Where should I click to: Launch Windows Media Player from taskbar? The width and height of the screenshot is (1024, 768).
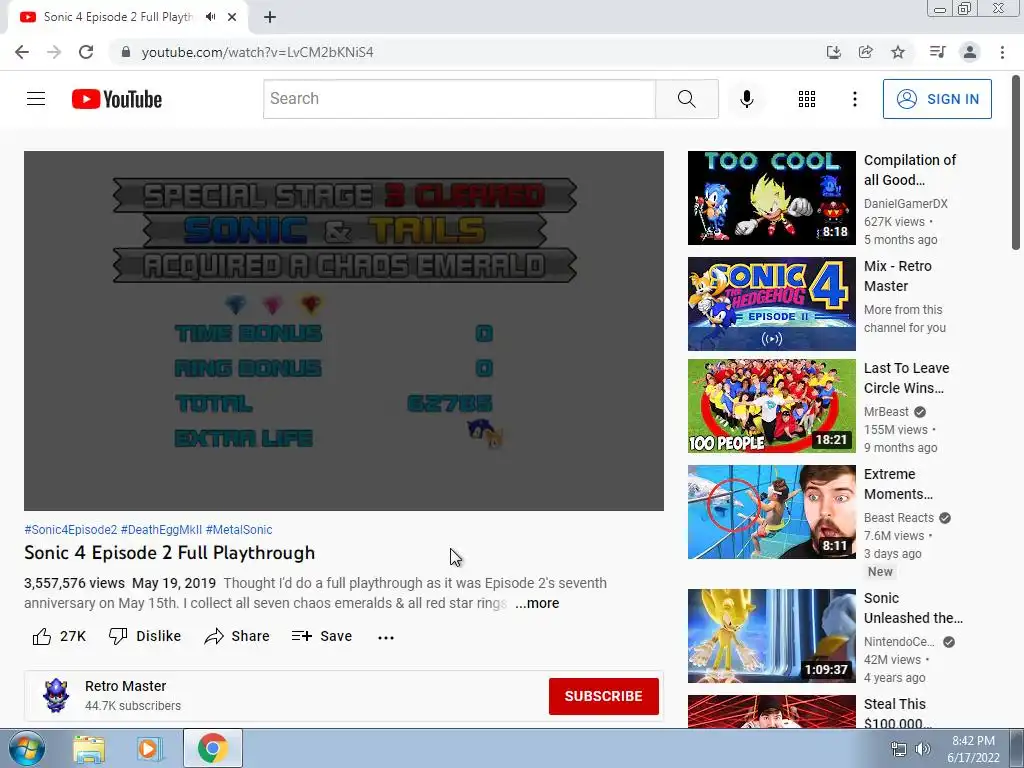(x=150, y=748)
